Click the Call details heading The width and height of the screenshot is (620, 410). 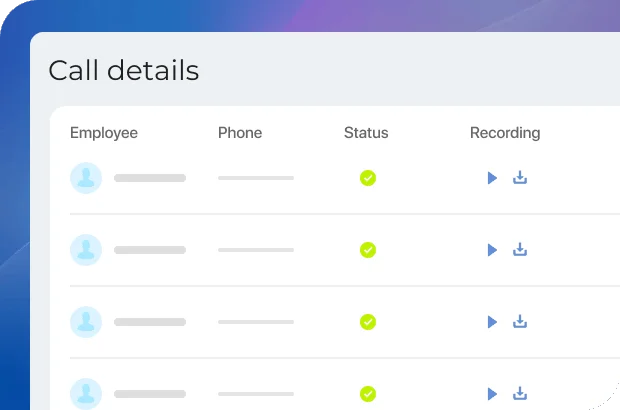pyautogui.click(x=124, y=71)
